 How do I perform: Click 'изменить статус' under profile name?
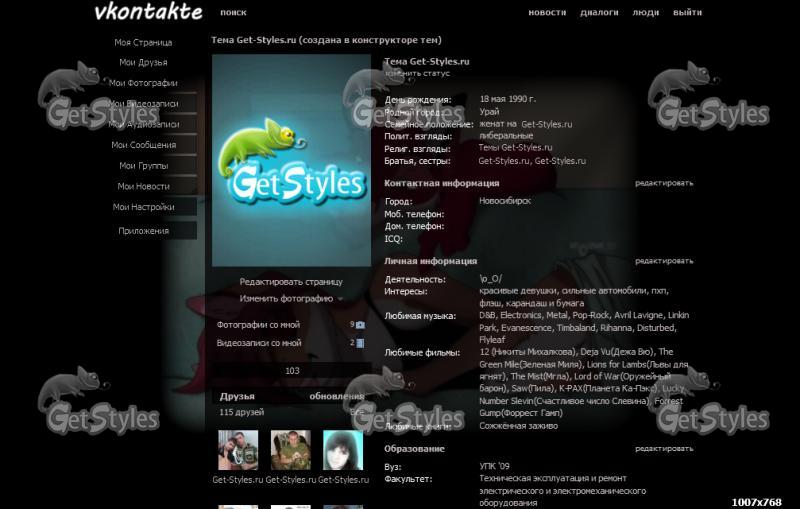(x=417, y=73)
